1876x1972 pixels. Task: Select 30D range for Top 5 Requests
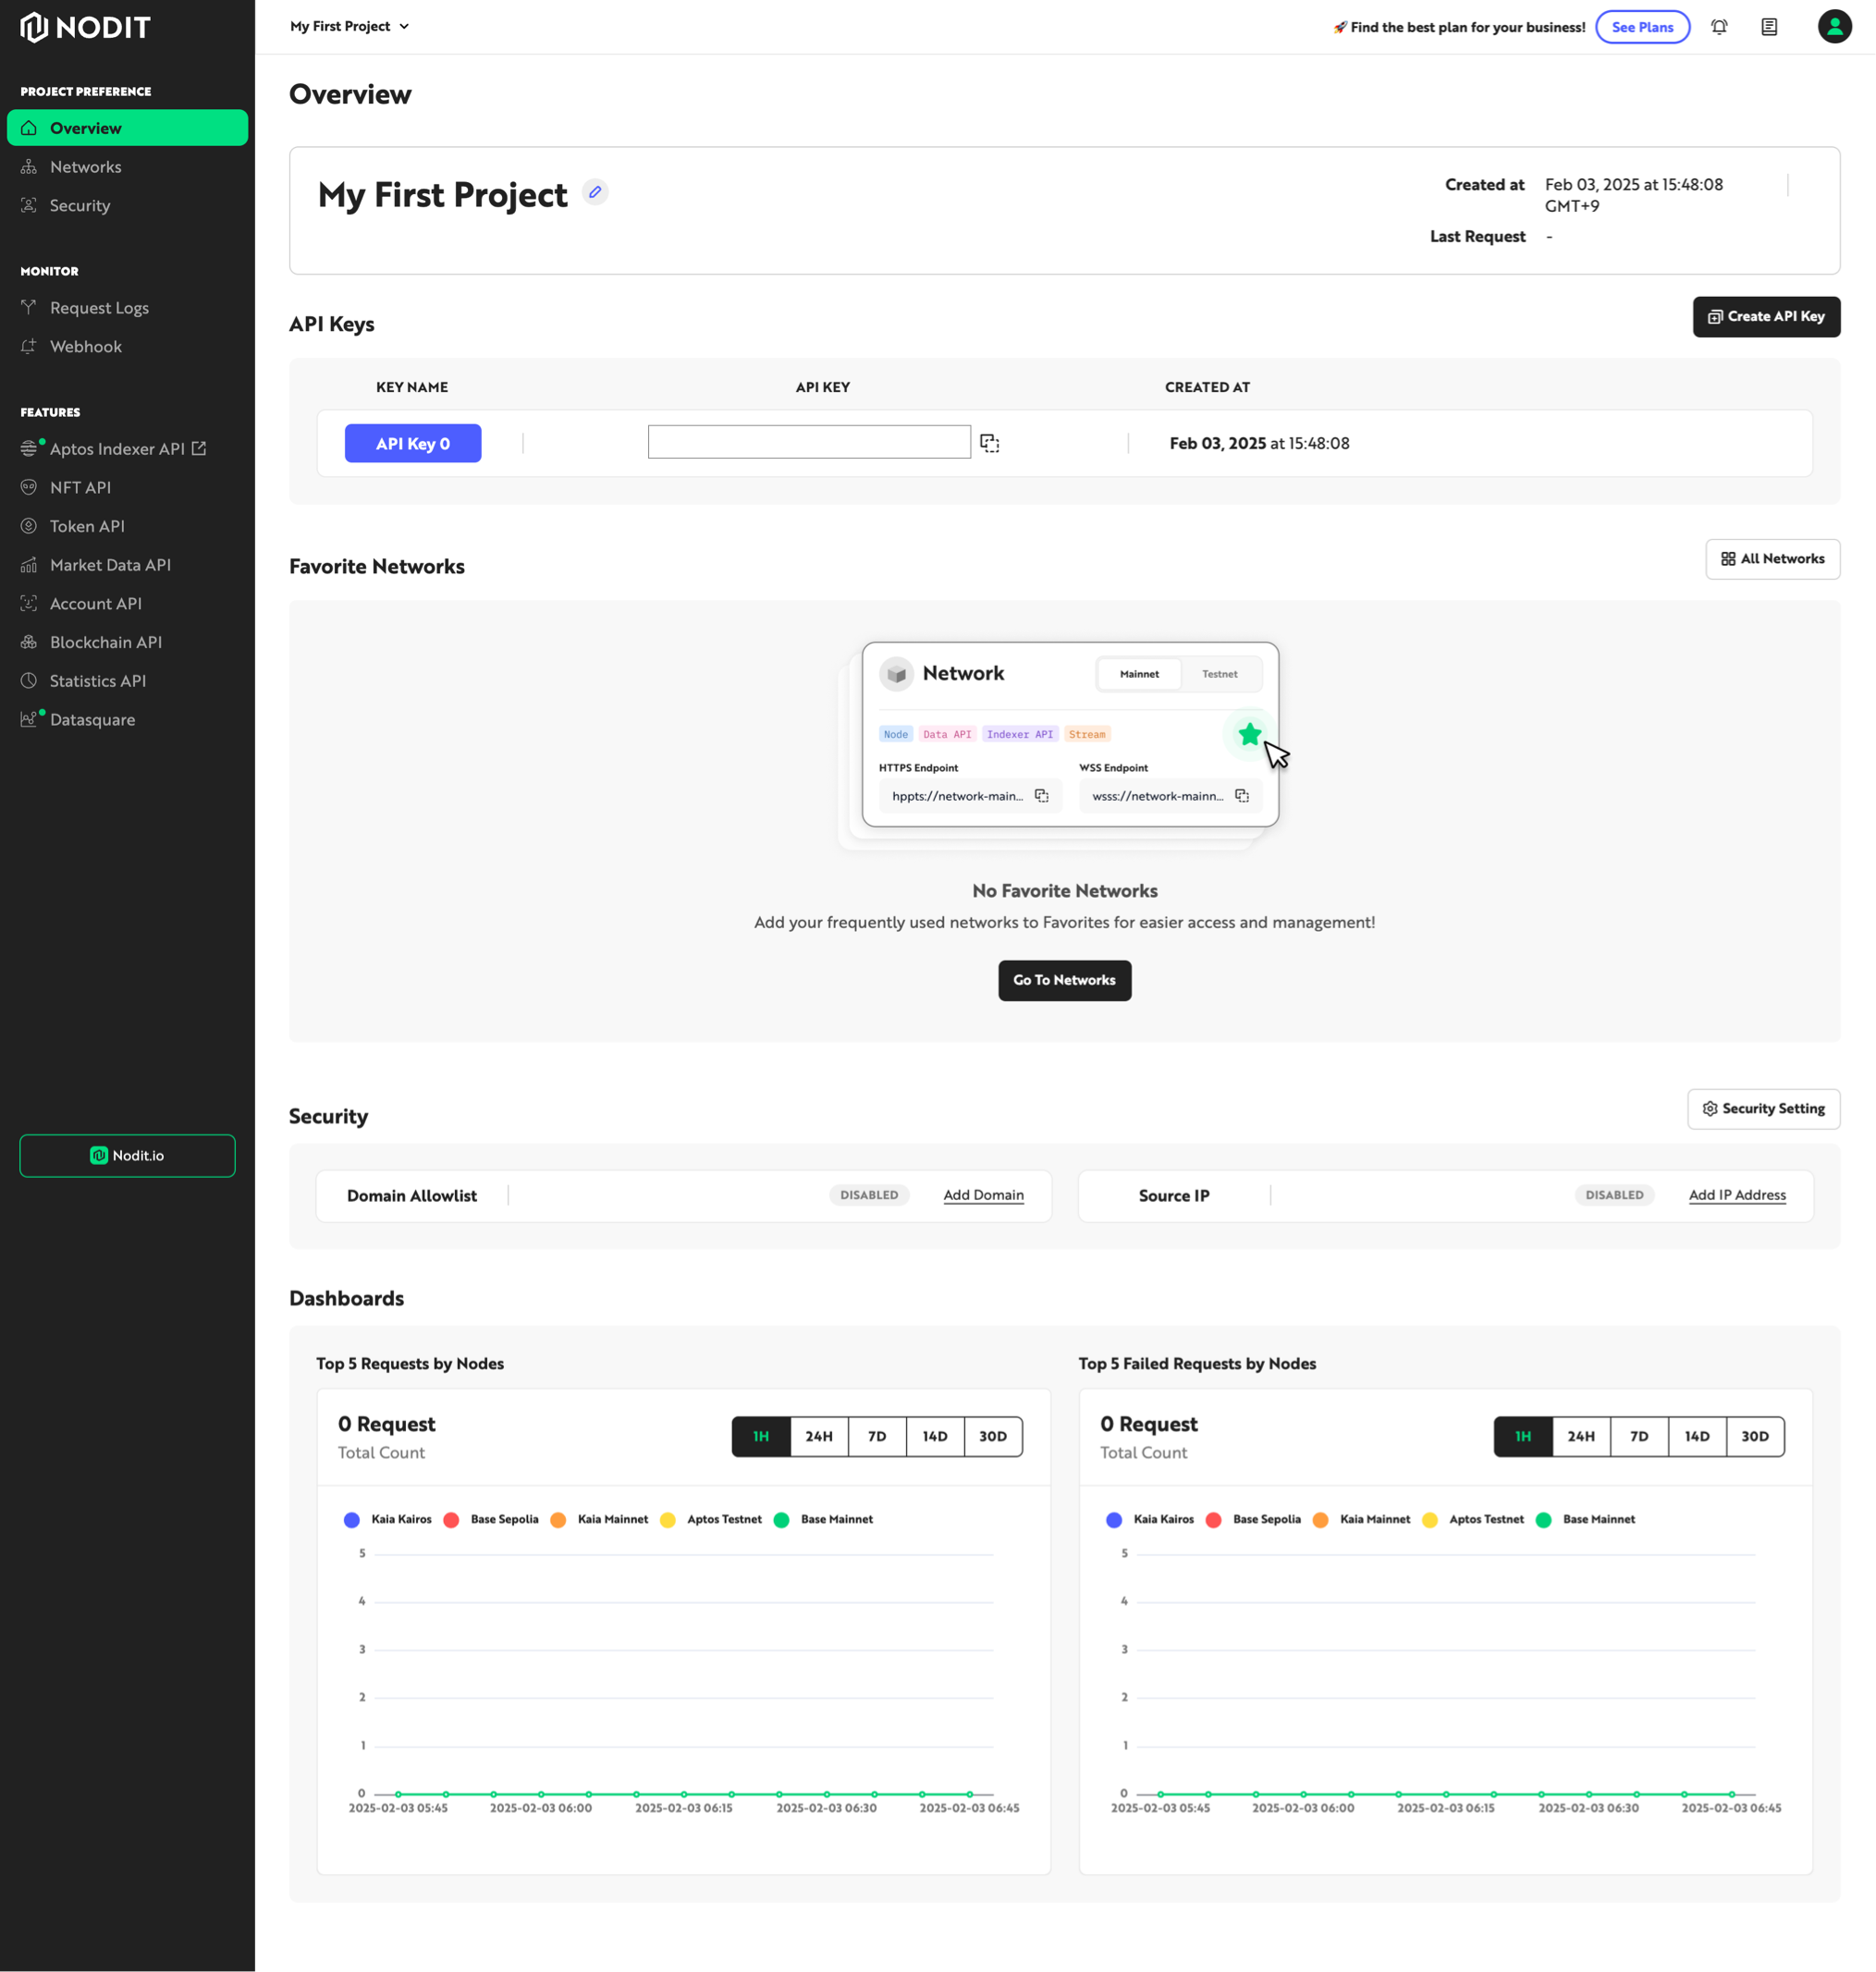(992, 1436)
